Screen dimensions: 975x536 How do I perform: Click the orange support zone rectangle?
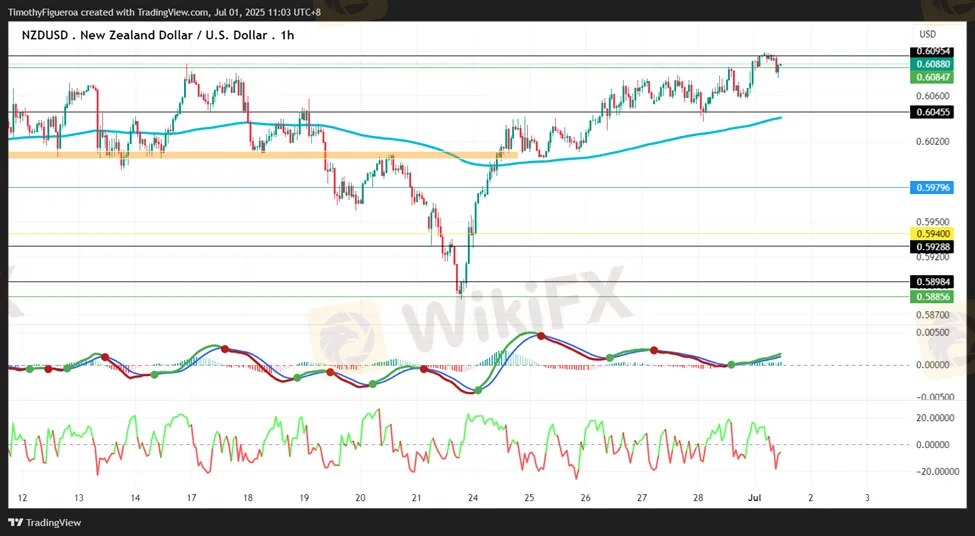click(x=262, y=154)
